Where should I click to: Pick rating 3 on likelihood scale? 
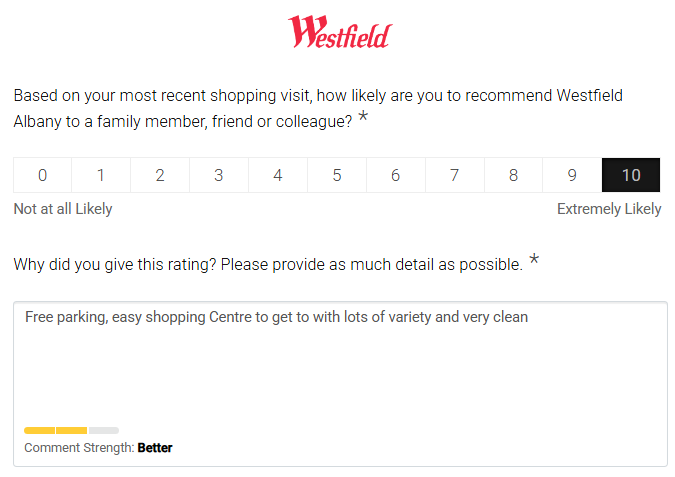click(x=219, y=175)
